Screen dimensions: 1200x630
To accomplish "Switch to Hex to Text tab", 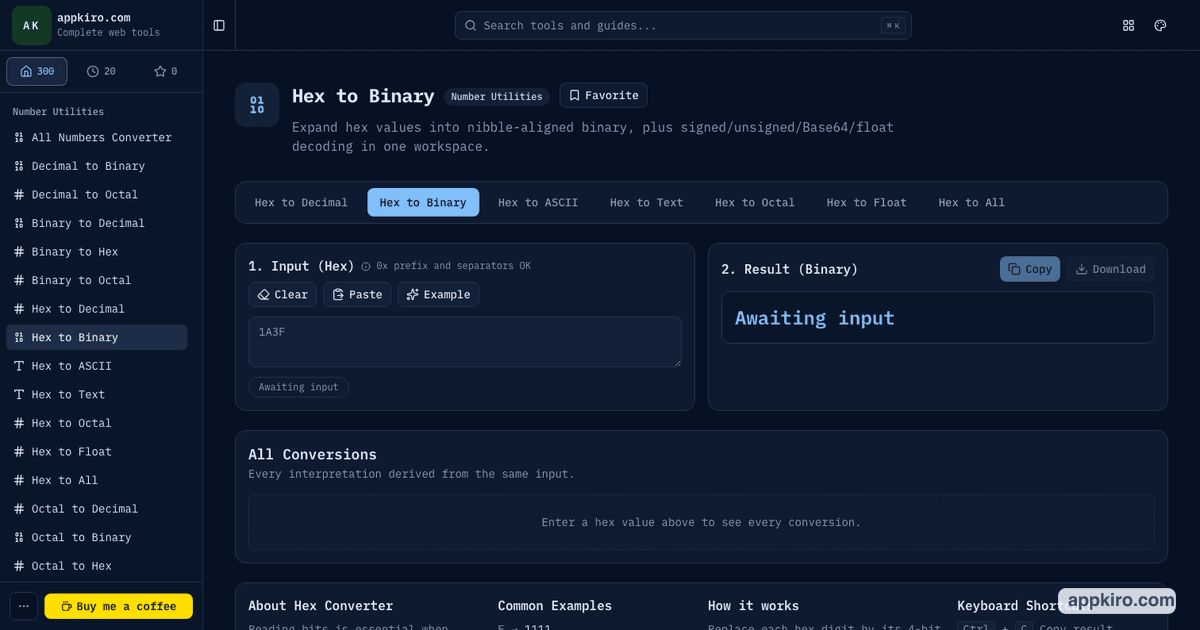I will tap(647, 202).
